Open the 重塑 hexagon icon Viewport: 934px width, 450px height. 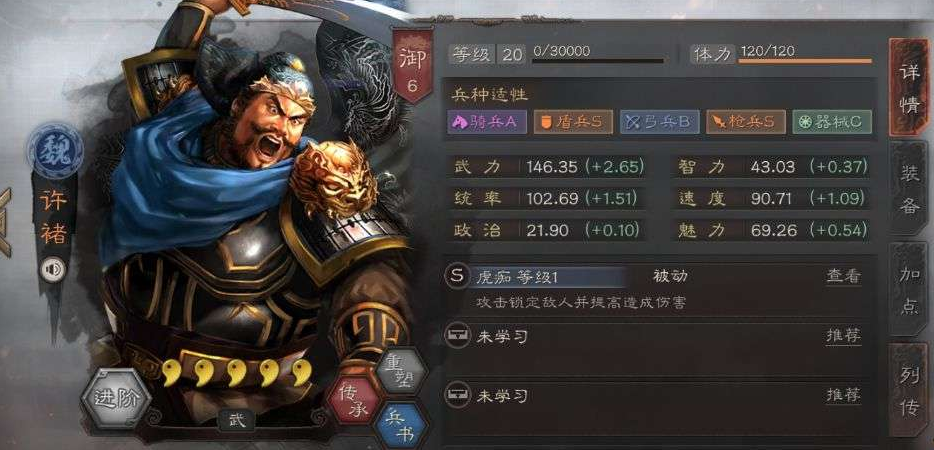(x=401, y=371)
